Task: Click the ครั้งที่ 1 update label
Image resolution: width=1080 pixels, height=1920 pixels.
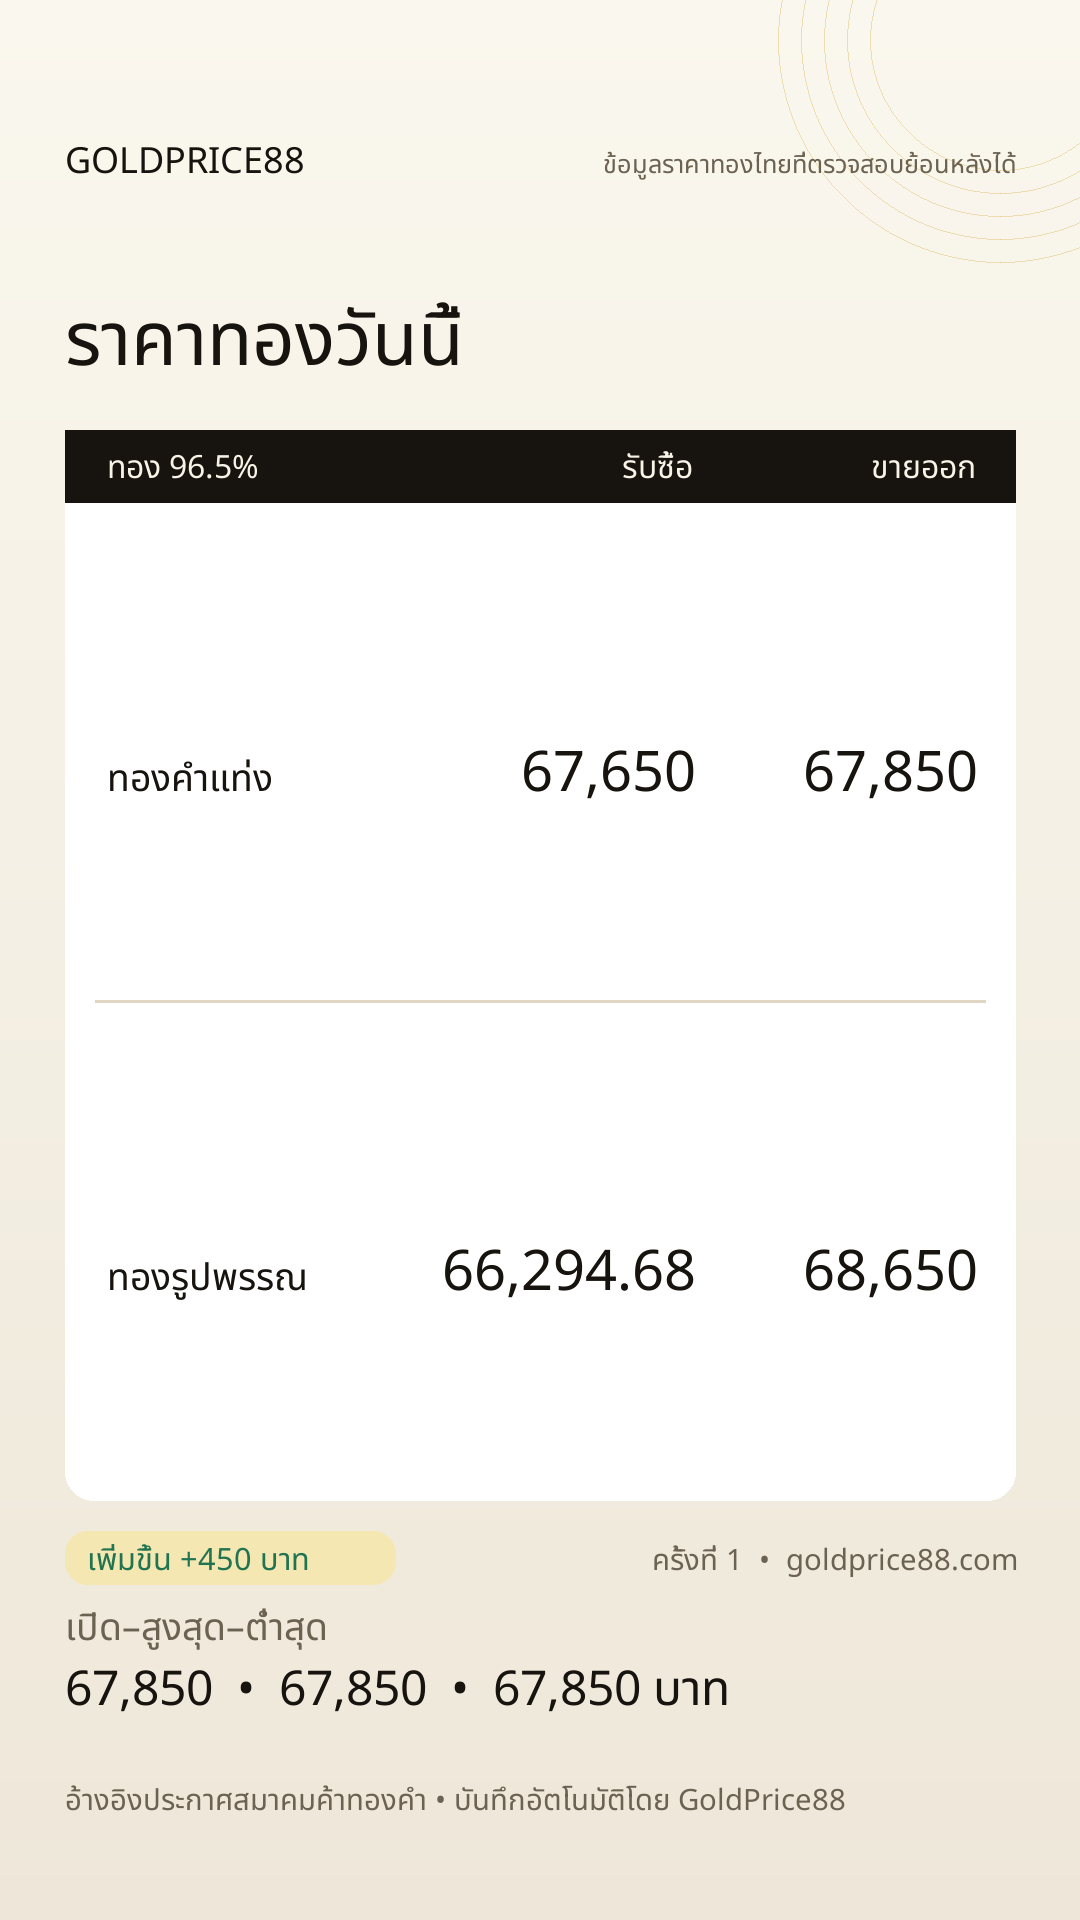Action: tap(697, 1559)
